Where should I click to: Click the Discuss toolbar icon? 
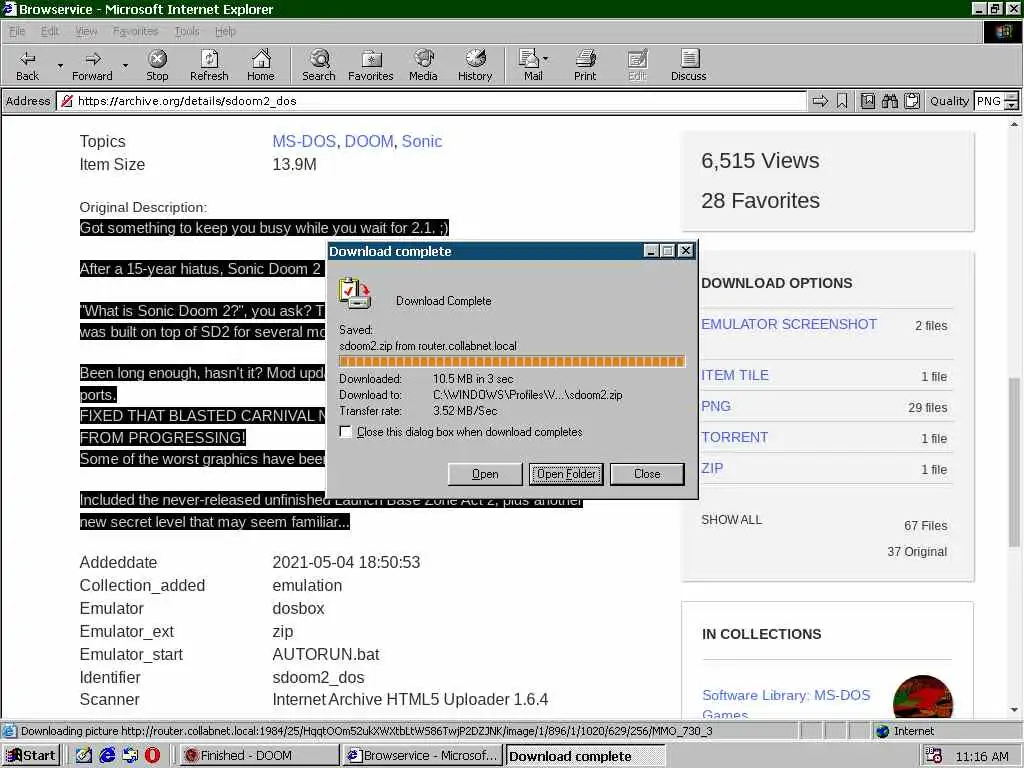(x=688, y=65)
